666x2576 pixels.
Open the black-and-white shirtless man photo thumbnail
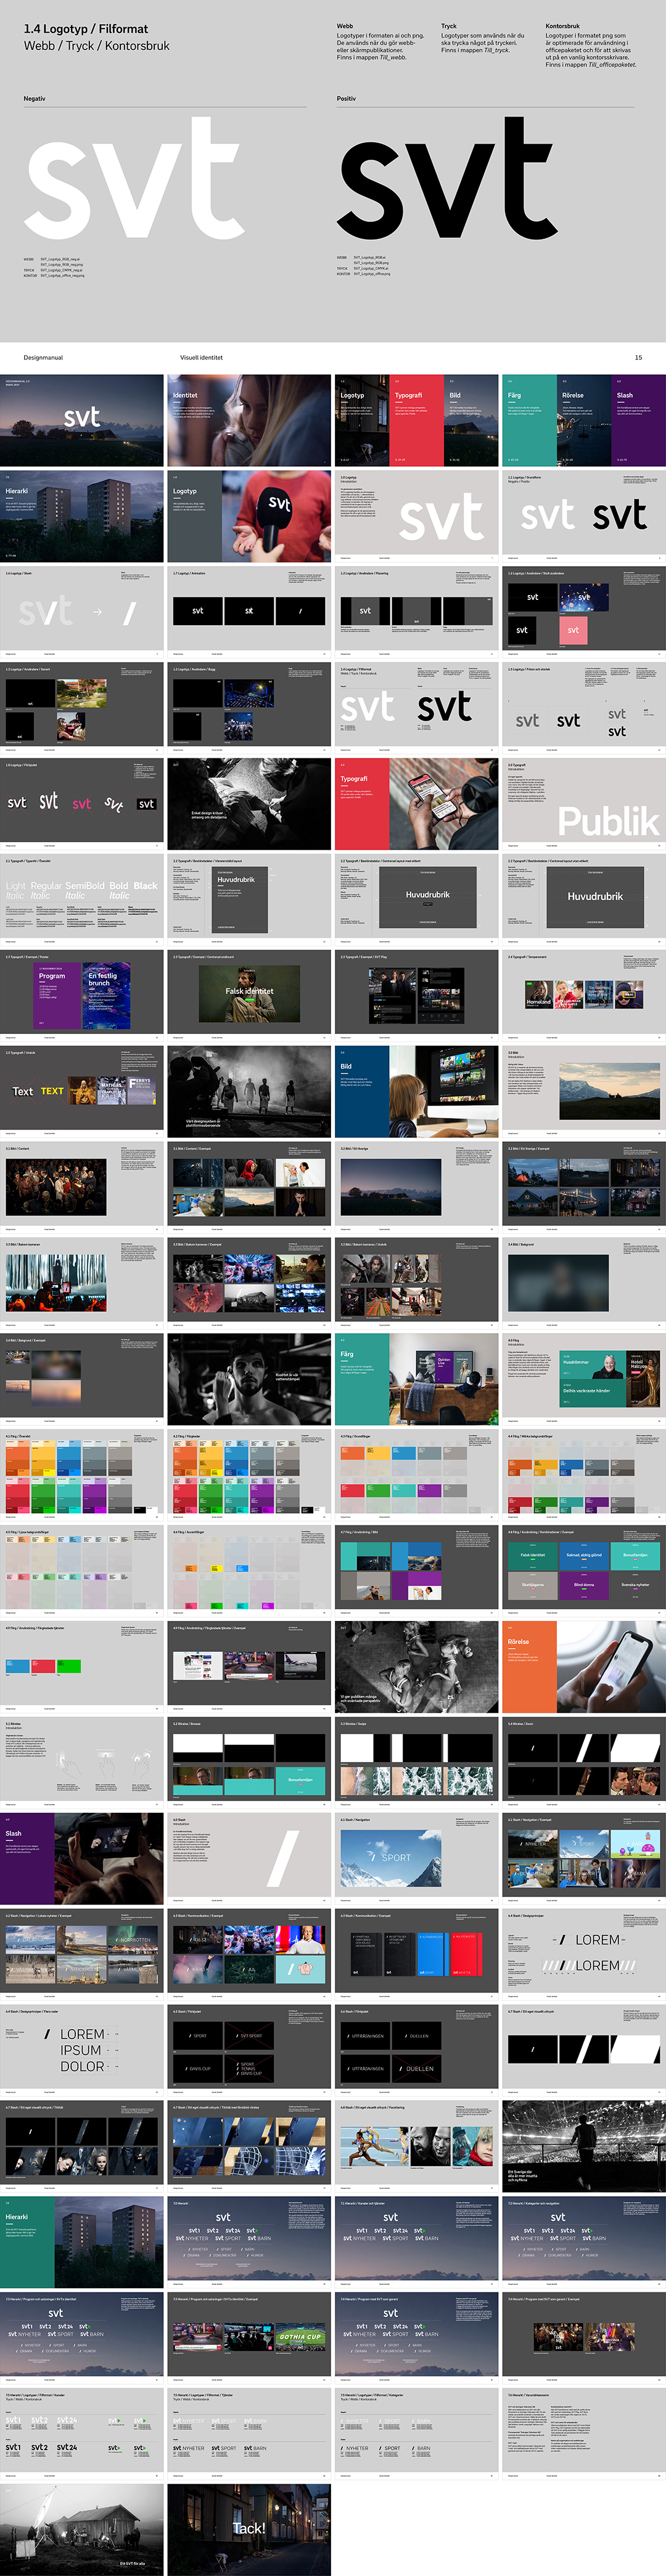tap(249, 1379)
